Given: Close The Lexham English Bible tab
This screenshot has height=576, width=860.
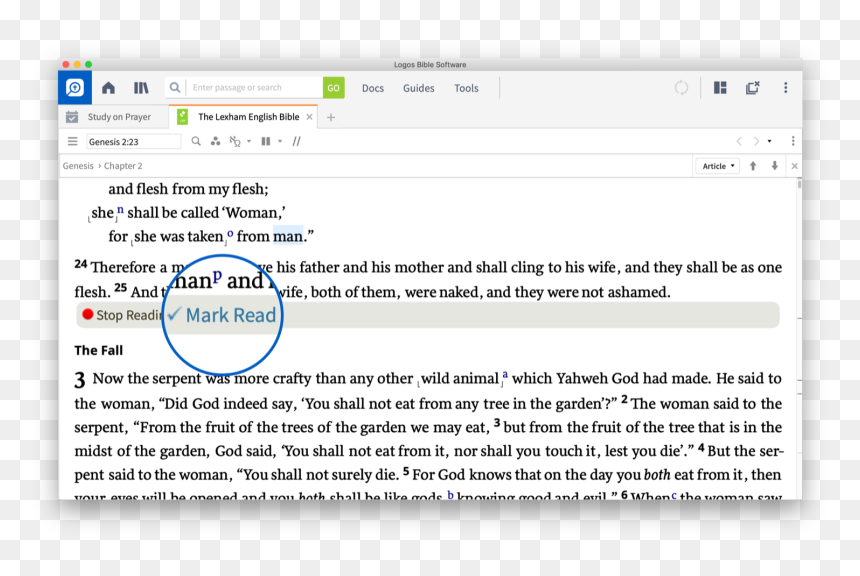Looking at the screenshot, I should [309, 117].
